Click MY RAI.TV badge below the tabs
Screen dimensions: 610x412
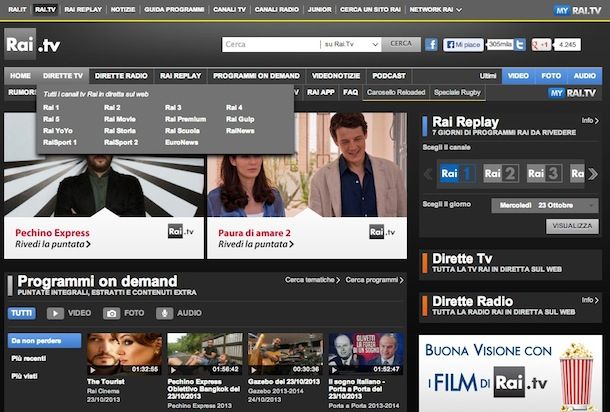pyautogui.click(x=572, y=93)
